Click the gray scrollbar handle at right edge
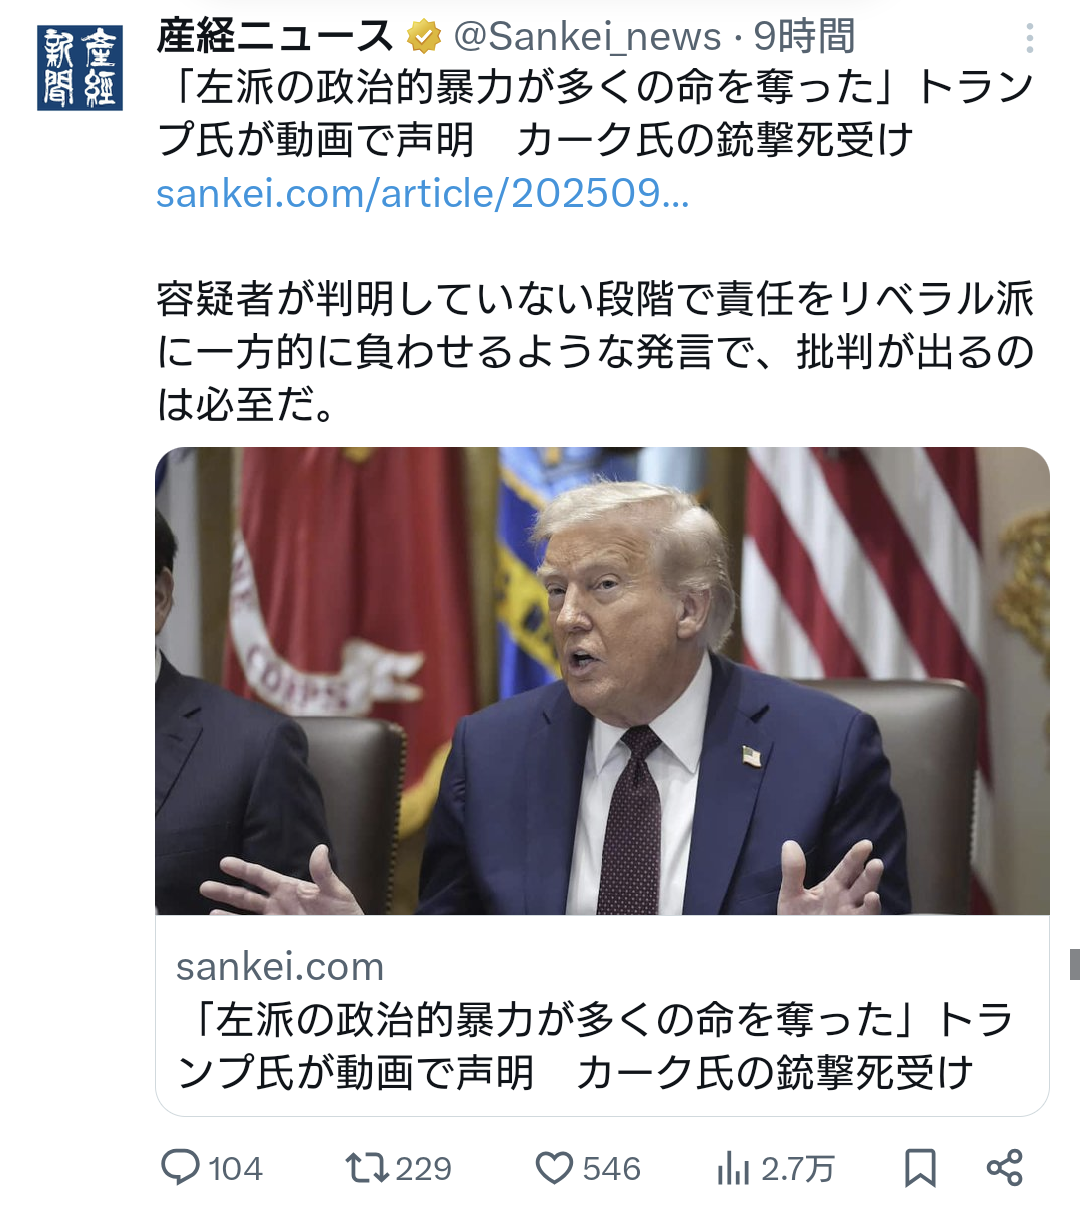This screenshot has height=1208, width=1080. pyautogui.click(x=1074, y=964)
